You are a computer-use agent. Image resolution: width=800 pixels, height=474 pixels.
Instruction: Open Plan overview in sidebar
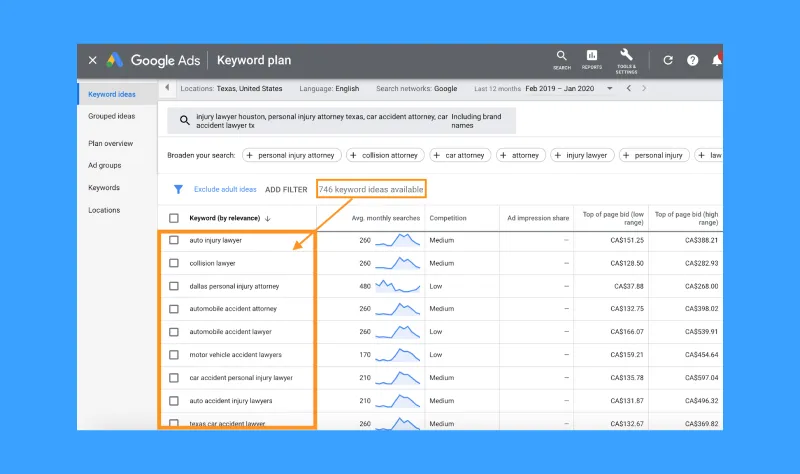(x=110, y=143)
